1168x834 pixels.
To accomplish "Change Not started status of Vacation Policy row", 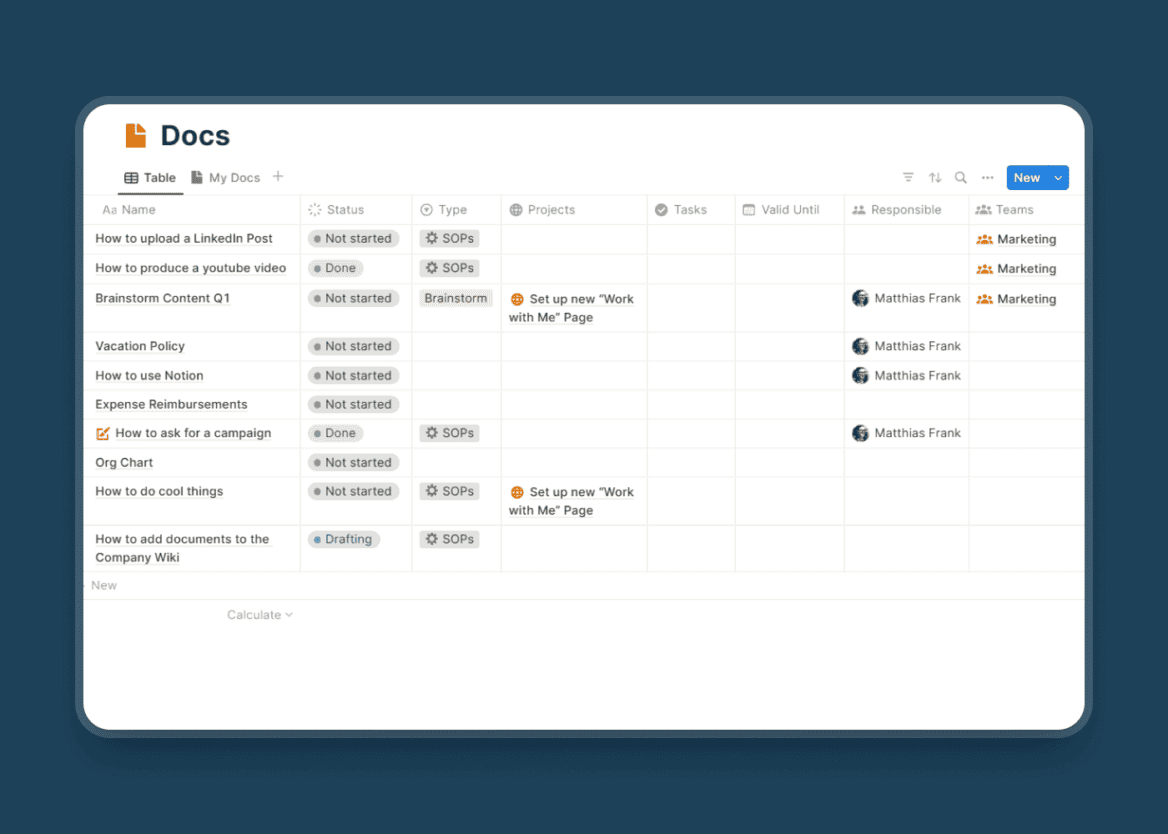I will (x=353, y=346).
